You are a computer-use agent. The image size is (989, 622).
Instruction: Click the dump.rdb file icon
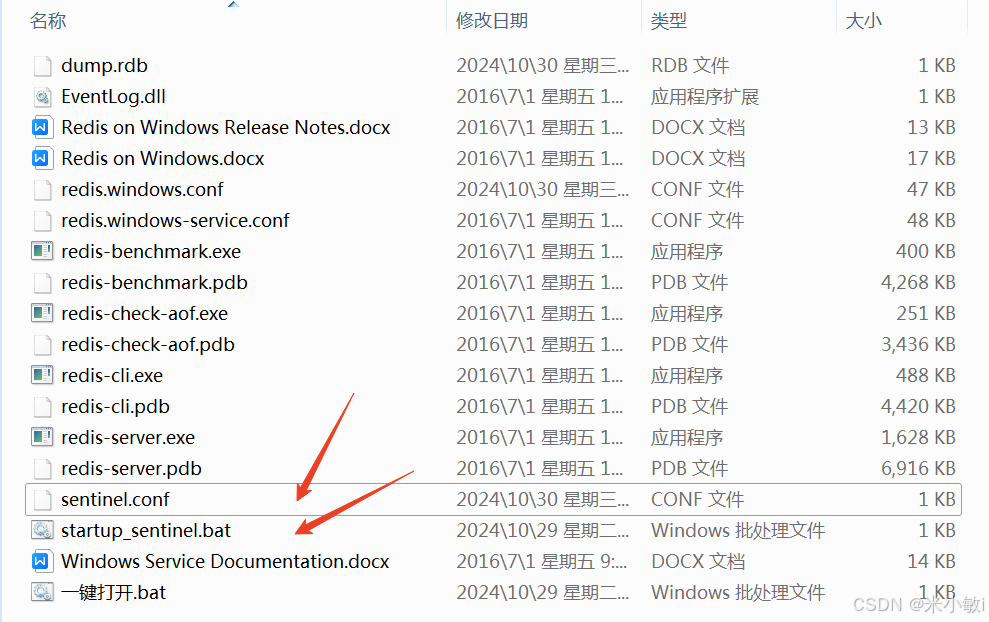[x=42, y=66]
